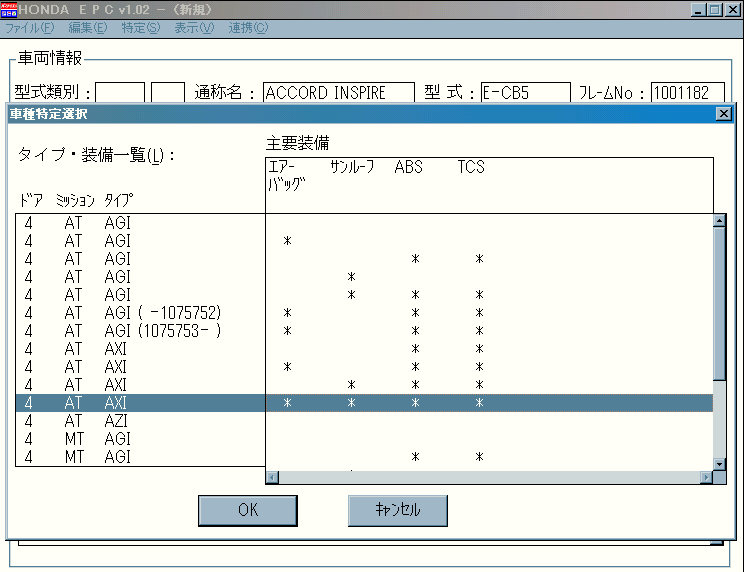Select first AT AGI row with no equipment
The height and width of the screenshot is (572, 744).
[364, 223]
